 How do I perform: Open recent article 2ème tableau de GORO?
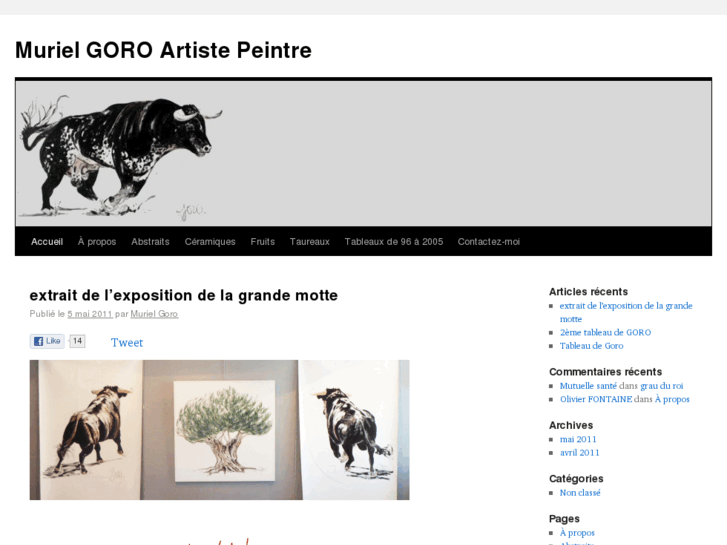pos(605,333)
